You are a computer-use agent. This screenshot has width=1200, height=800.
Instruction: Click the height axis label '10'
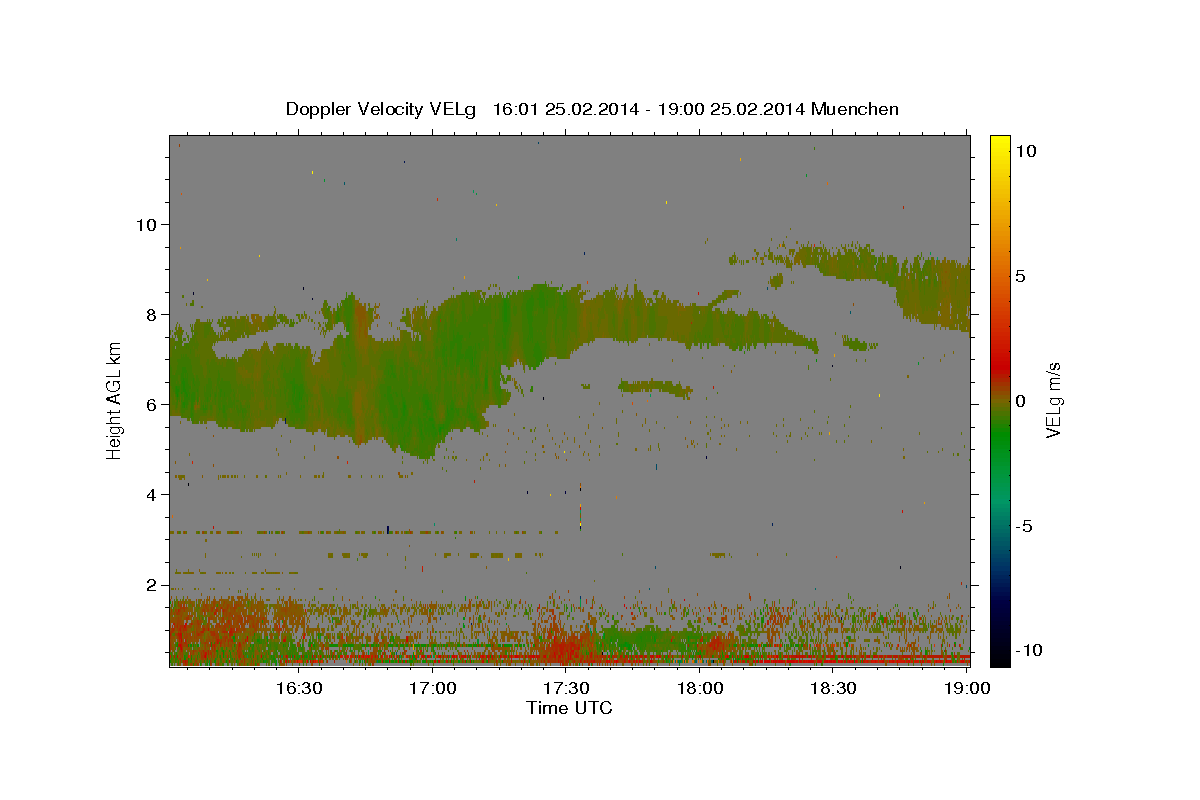[x=145, y=224]
